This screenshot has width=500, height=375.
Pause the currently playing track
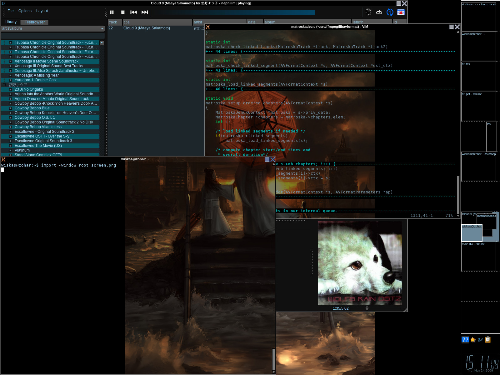click(112, 12)
